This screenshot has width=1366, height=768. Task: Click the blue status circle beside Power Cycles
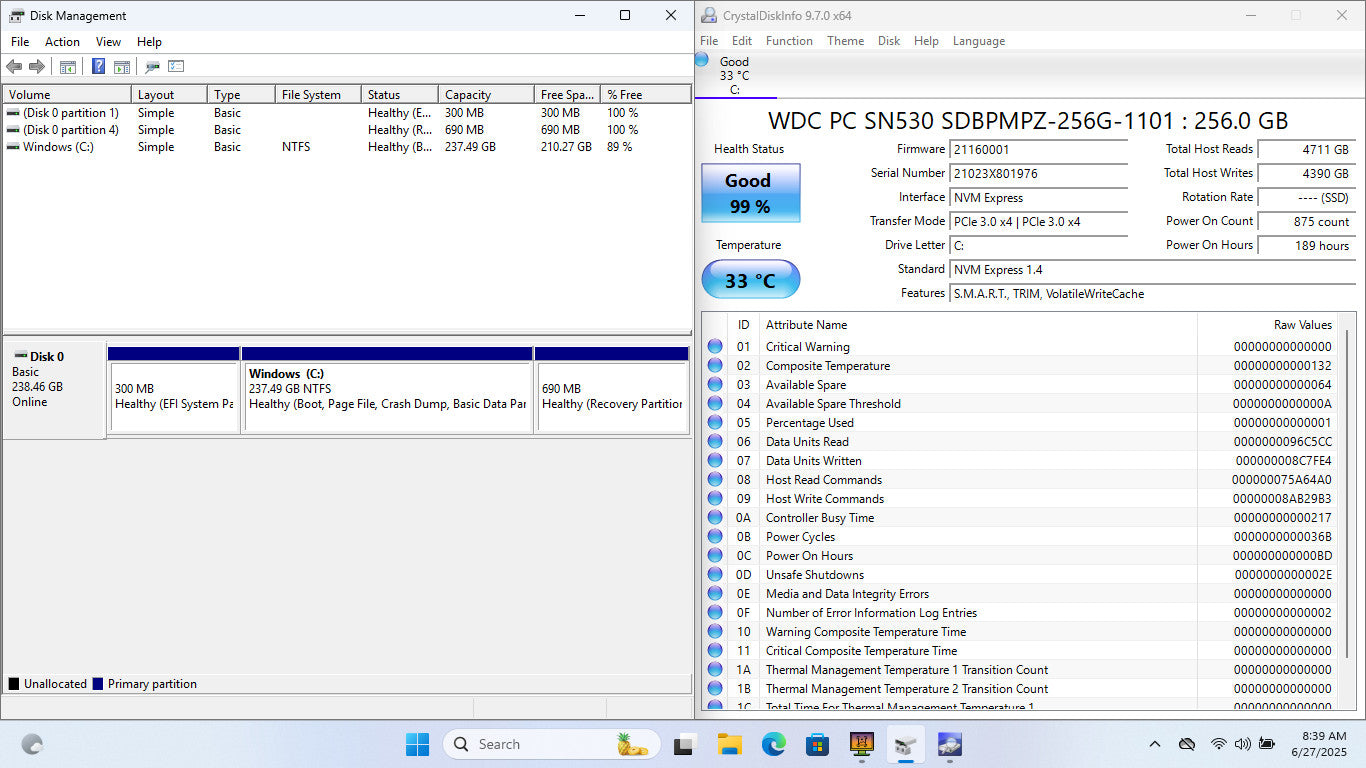715,537
